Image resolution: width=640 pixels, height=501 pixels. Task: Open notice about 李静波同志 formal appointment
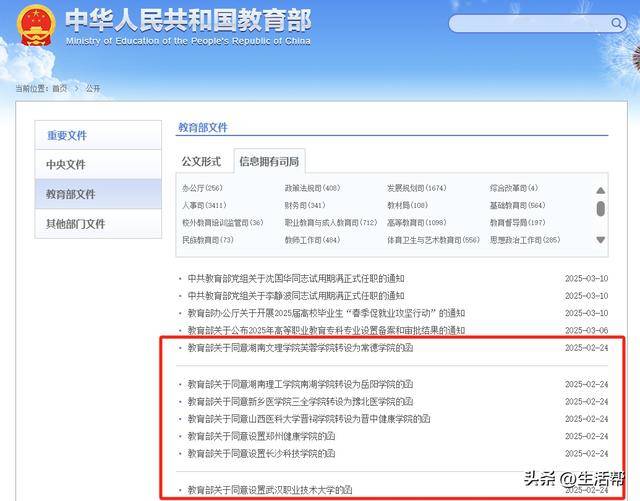[x=296, y=296]
